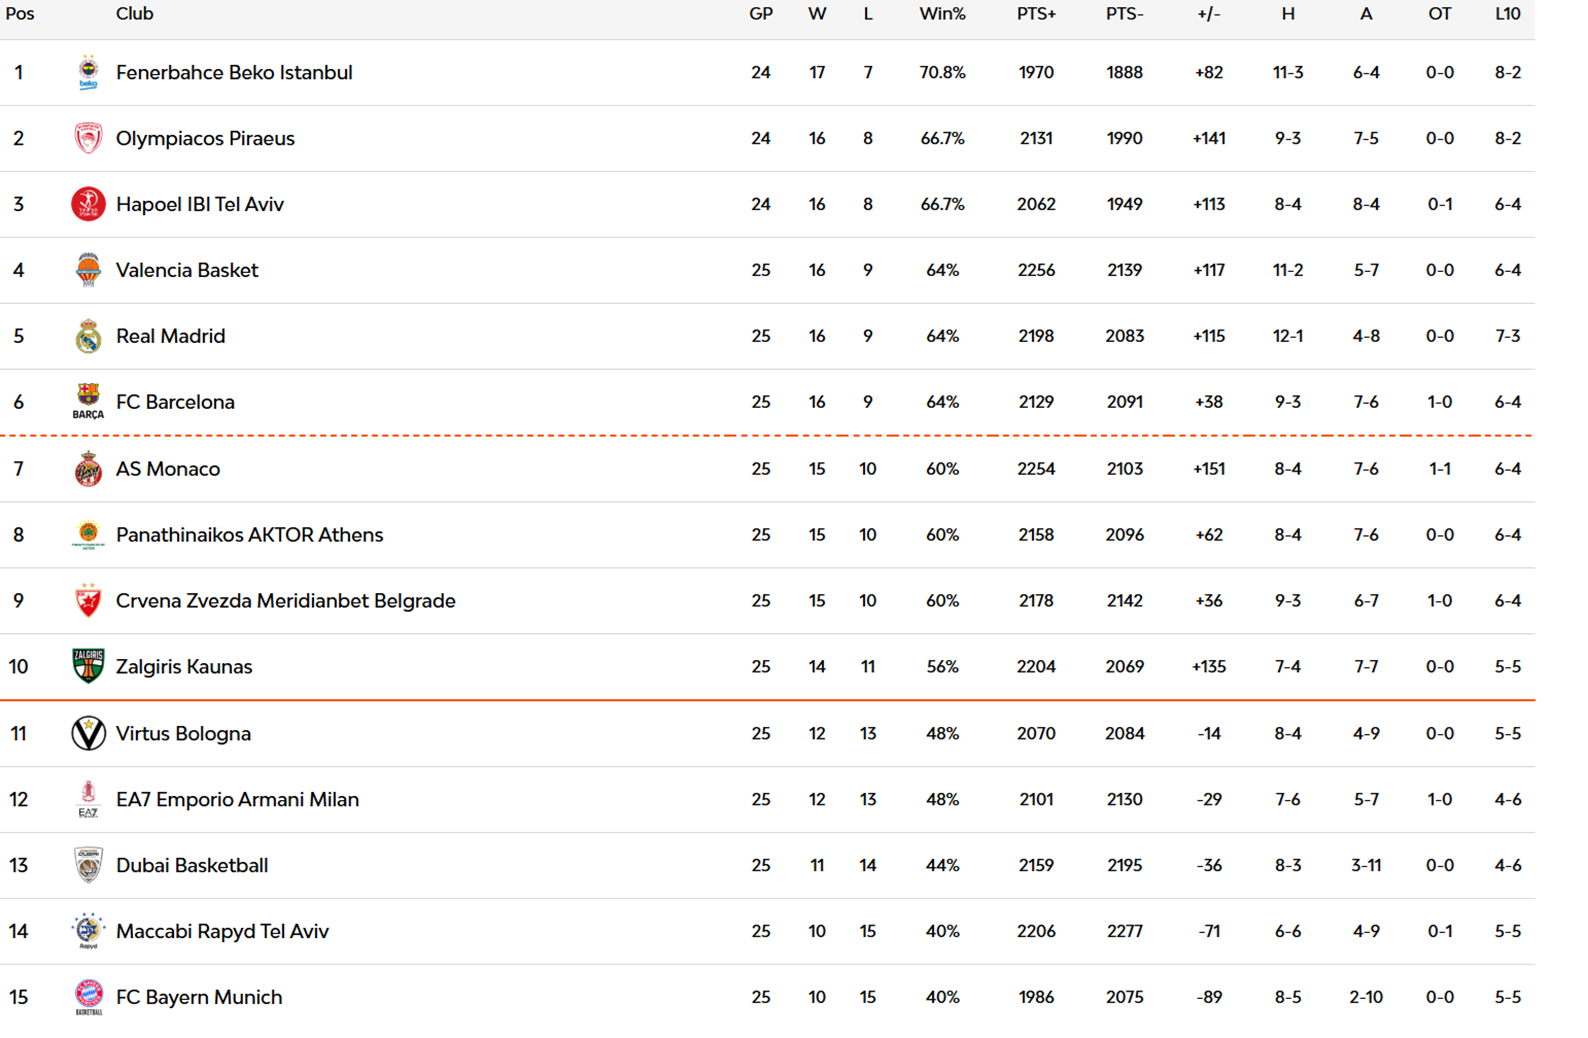Click the FC Bayern Munich basketball logo
Screen dimensions: 1588x1038
pyautogui.click(x=88, y=997)
